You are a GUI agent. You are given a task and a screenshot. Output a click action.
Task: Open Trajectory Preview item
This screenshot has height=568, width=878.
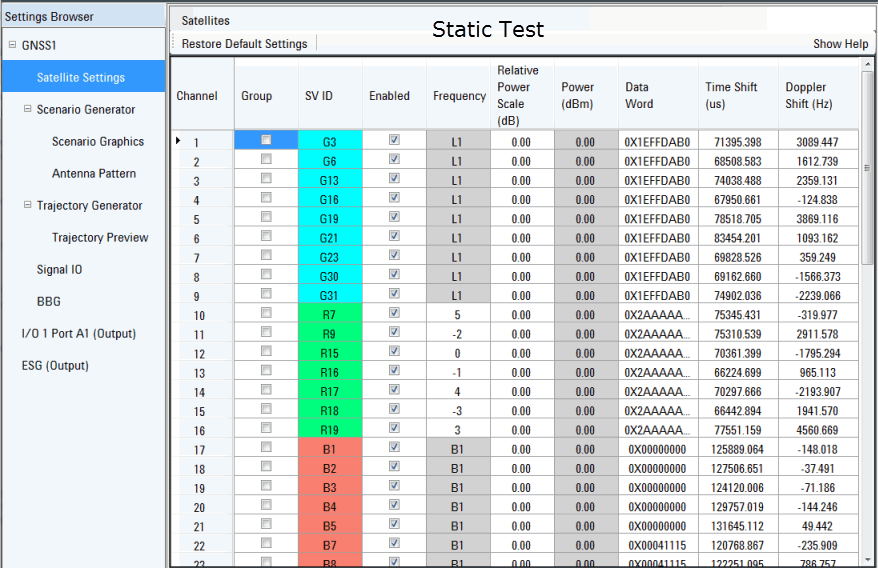coord(100,237)
